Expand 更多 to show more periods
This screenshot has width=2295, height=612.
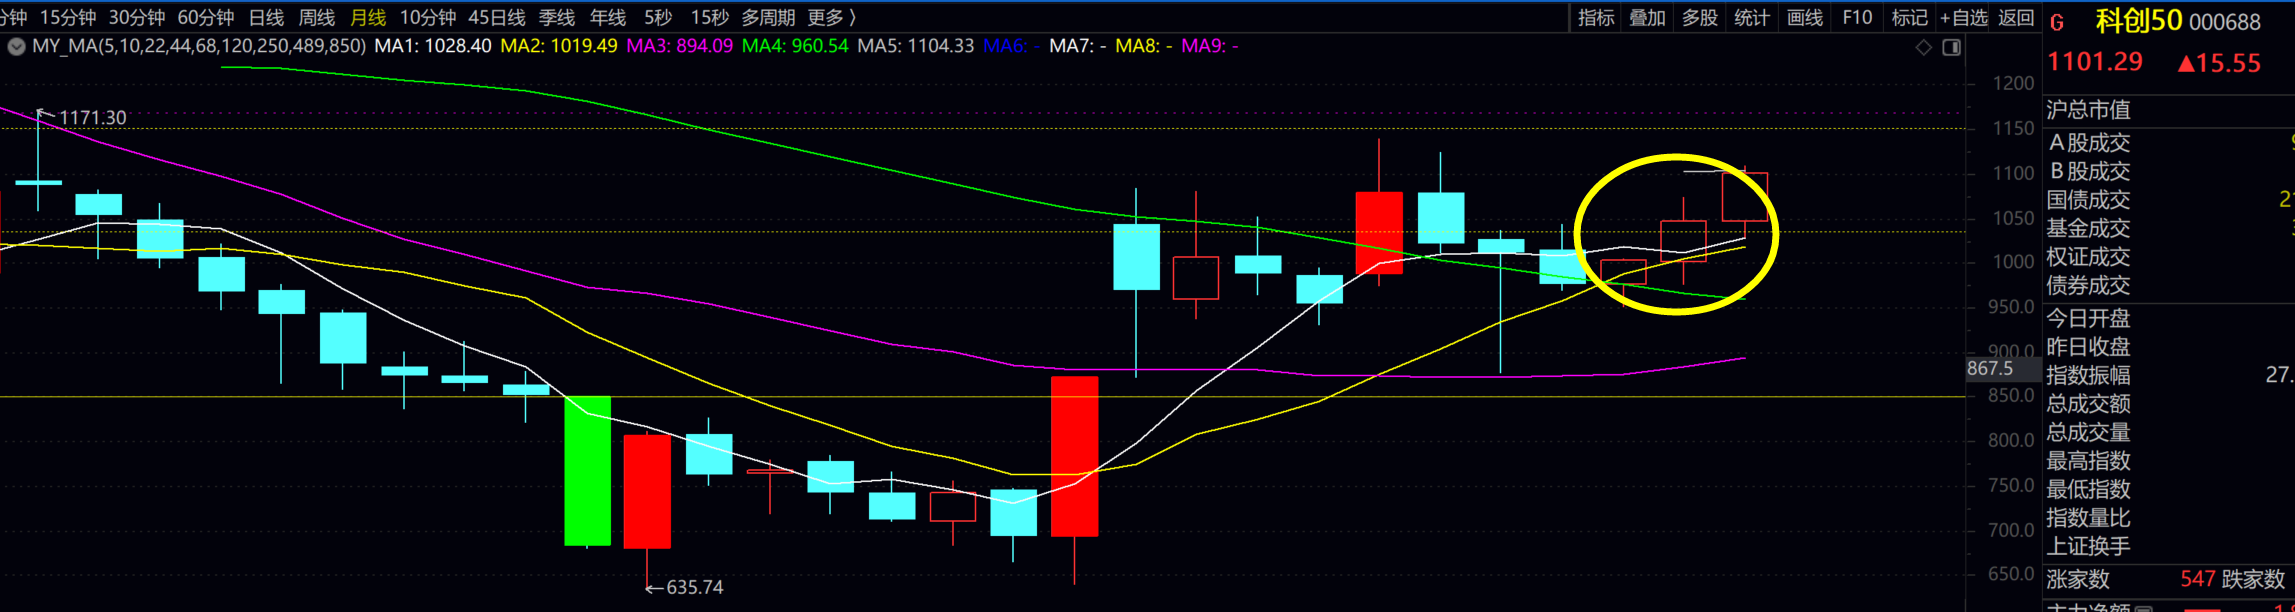pos(832,17)
